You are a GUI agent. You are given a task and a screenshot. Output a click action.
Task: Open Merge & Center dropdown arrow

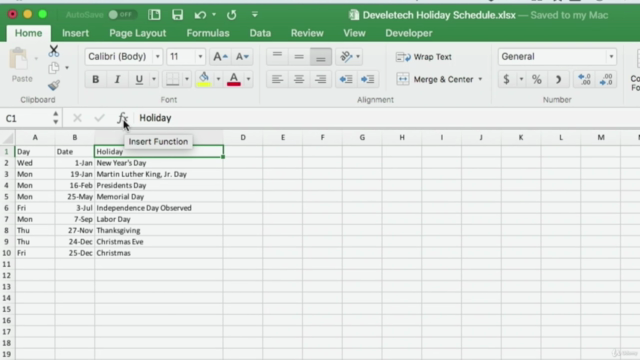[480, 79]
